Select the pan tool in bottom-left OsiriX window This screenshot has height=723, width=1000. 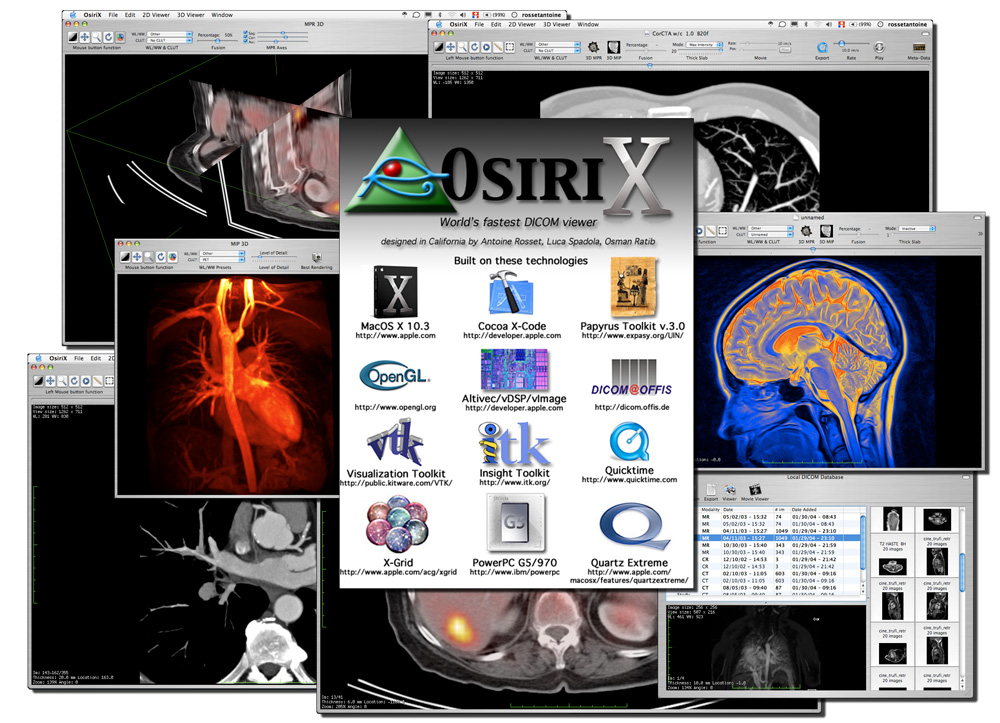coord(50,381)
